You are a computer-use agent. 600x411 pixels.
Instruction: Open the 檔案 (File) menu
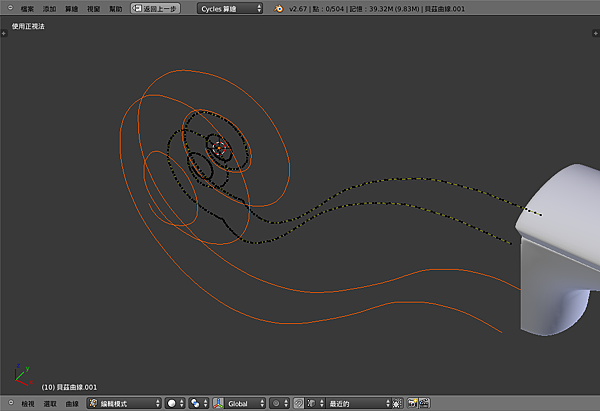27,8
